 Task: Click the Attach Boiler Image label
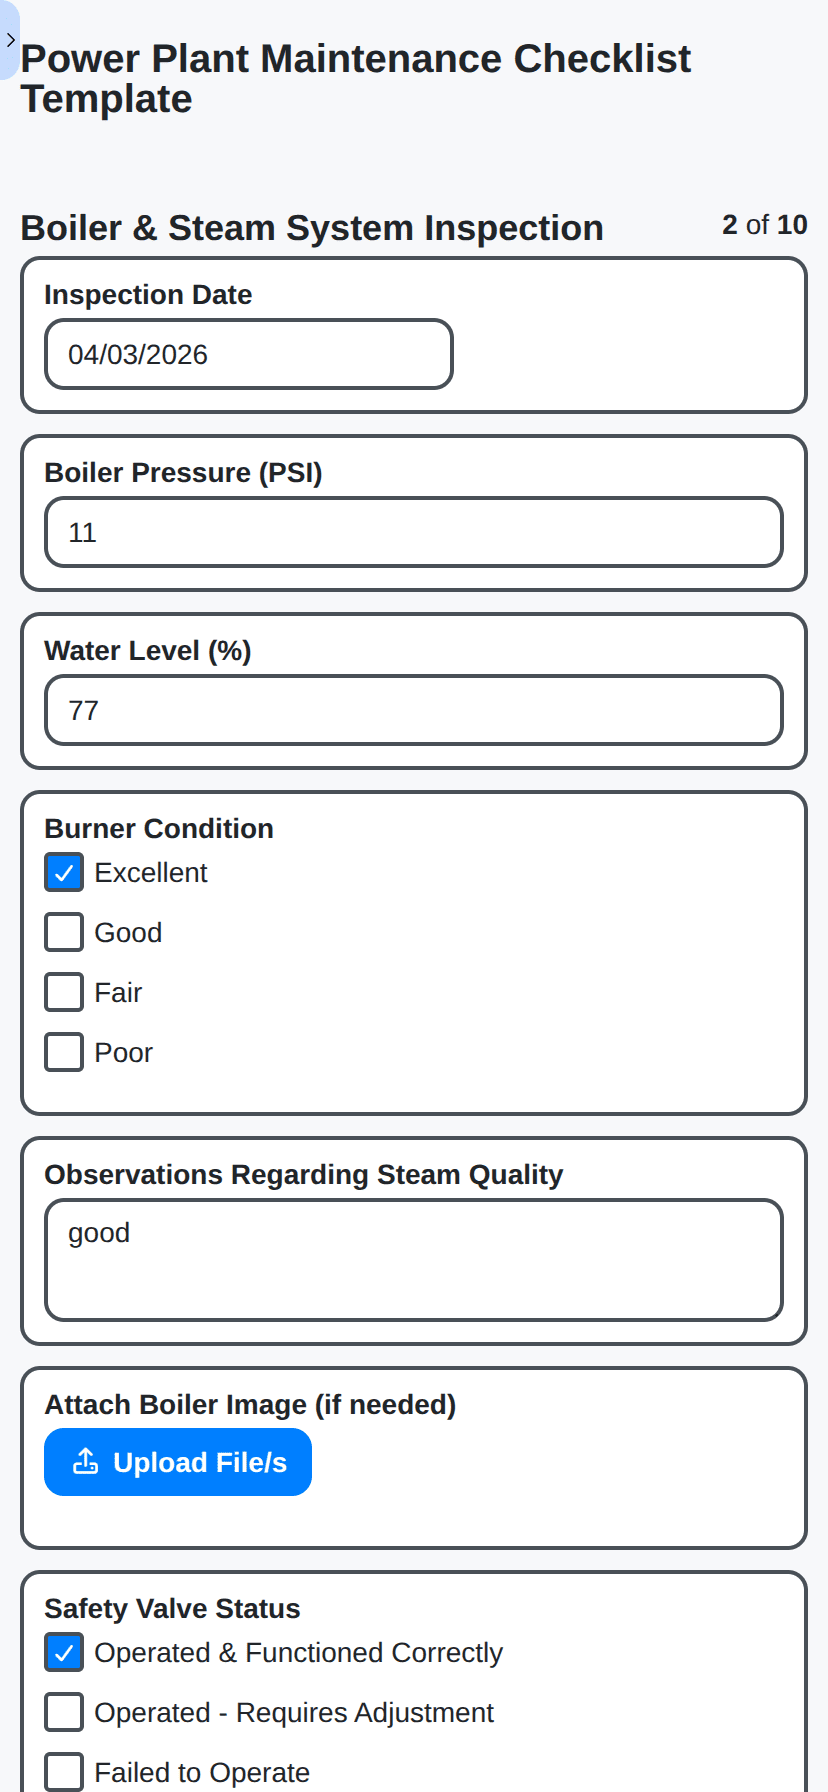click(249, 1404)
